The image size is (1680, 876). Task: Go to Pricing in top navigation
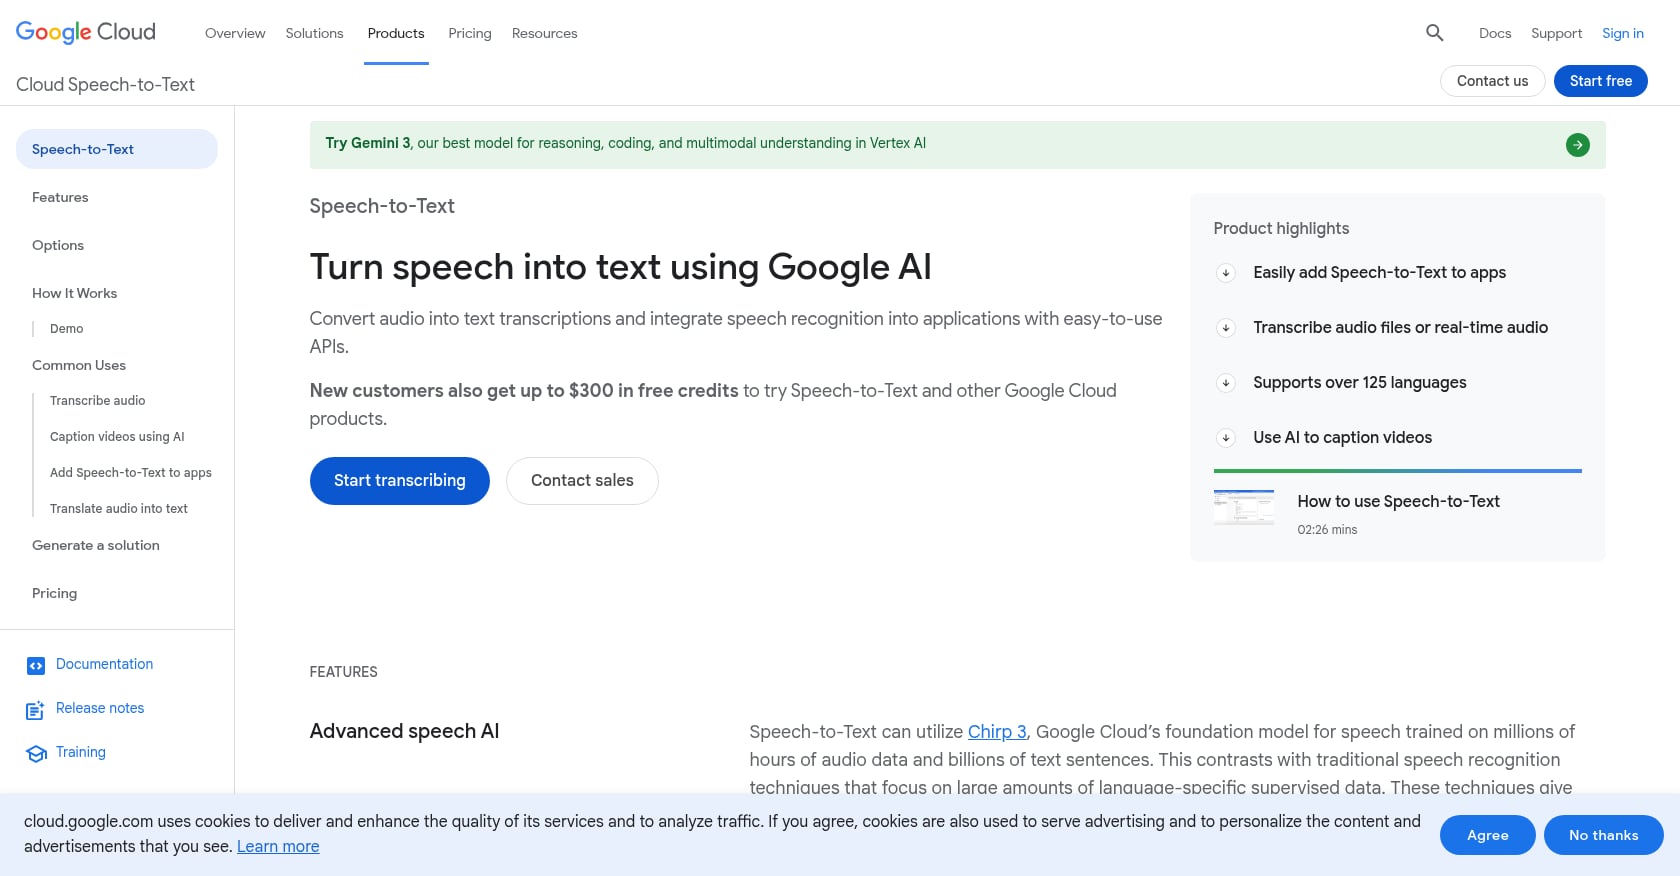[470, 33]
